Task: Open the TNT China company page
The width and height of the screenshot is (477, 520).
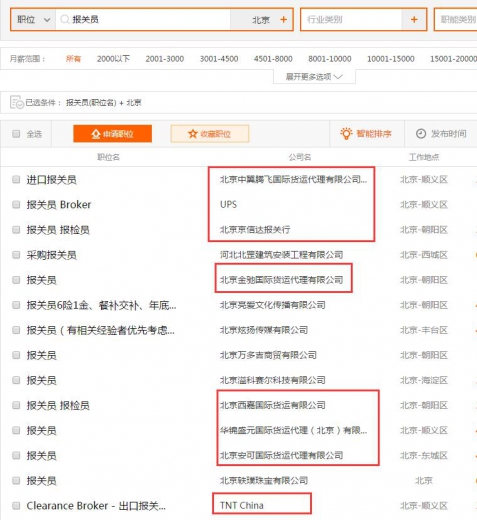Action: [242, 506]
